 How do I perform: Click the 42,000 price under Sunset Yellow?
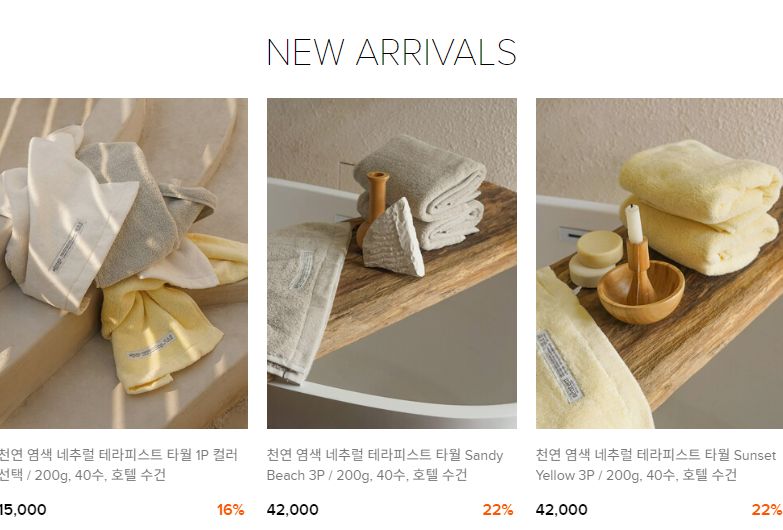point(562,510)
